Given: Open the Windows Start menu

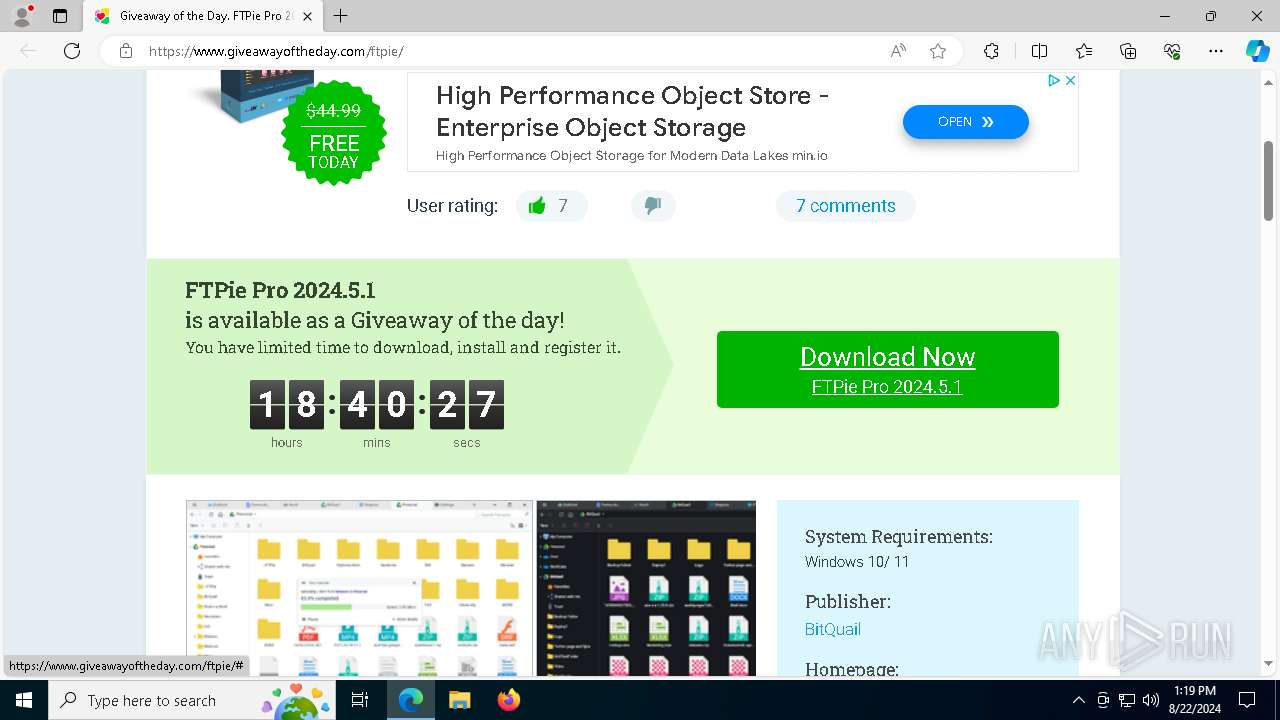Looking at the screenshot, I should click(23, 700).
